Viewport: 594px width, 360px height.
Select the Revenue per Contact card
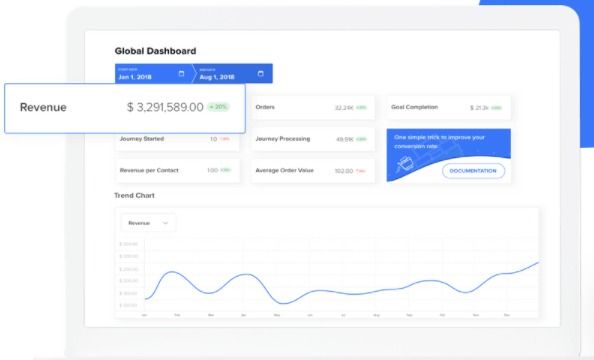177,171
